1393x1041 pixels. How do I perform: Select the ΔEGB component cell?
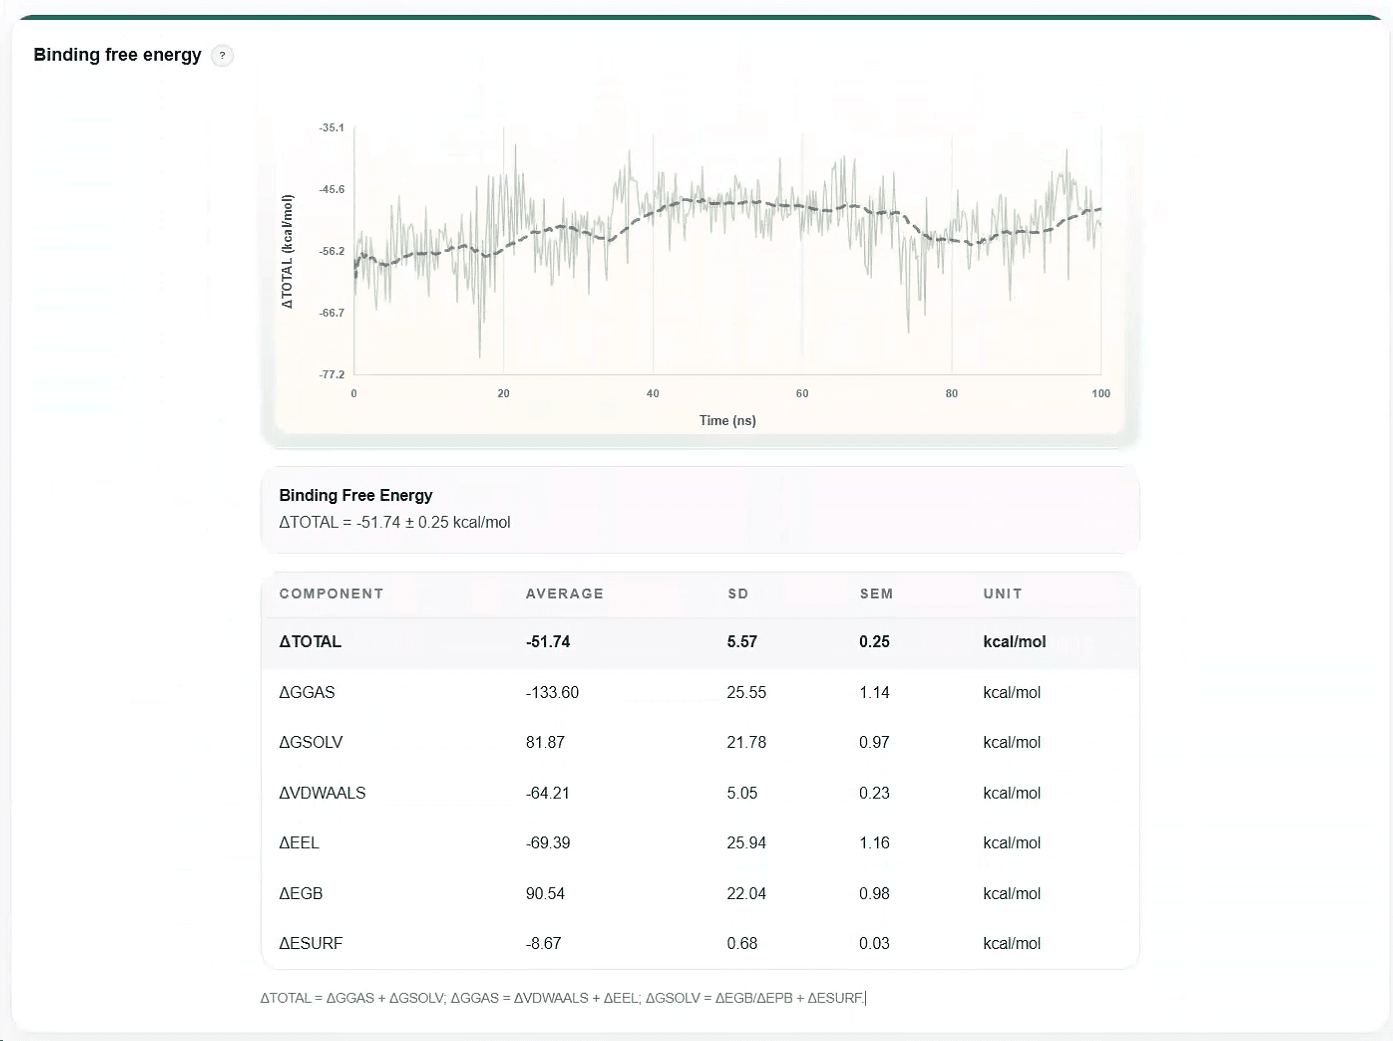coord(301,893)
